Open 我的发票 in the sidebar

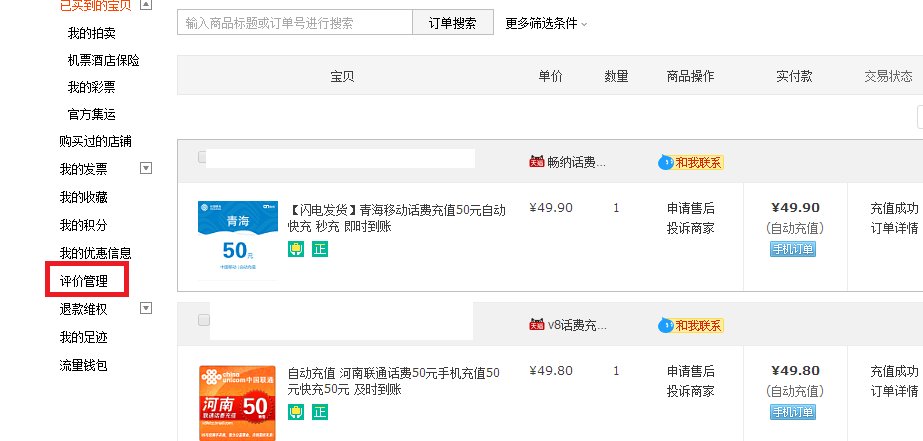pos(84,169)
